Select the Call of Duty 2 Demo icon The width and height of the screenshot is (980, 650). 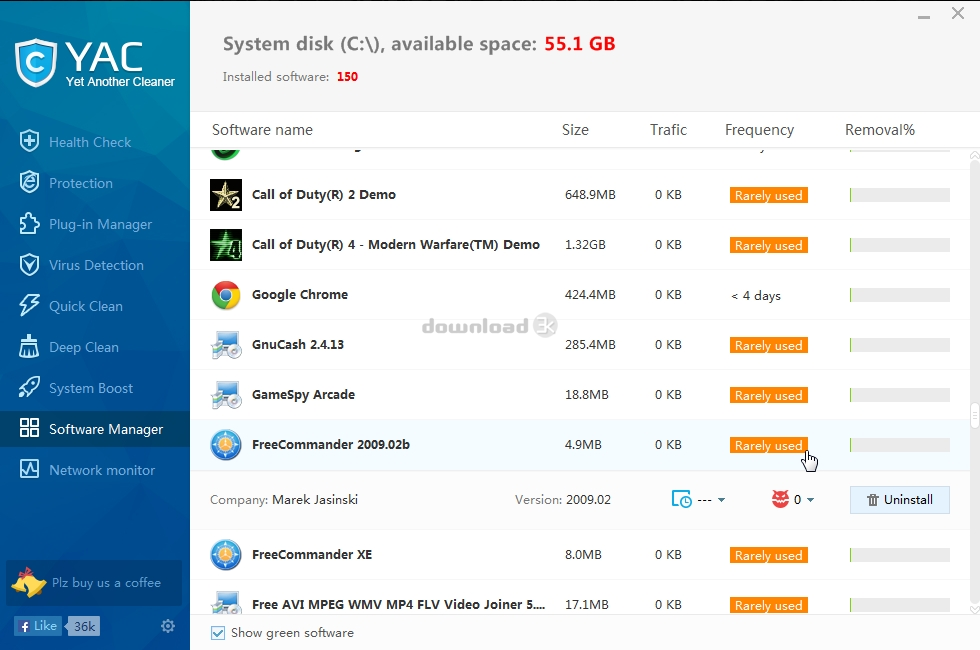[226, 195]
